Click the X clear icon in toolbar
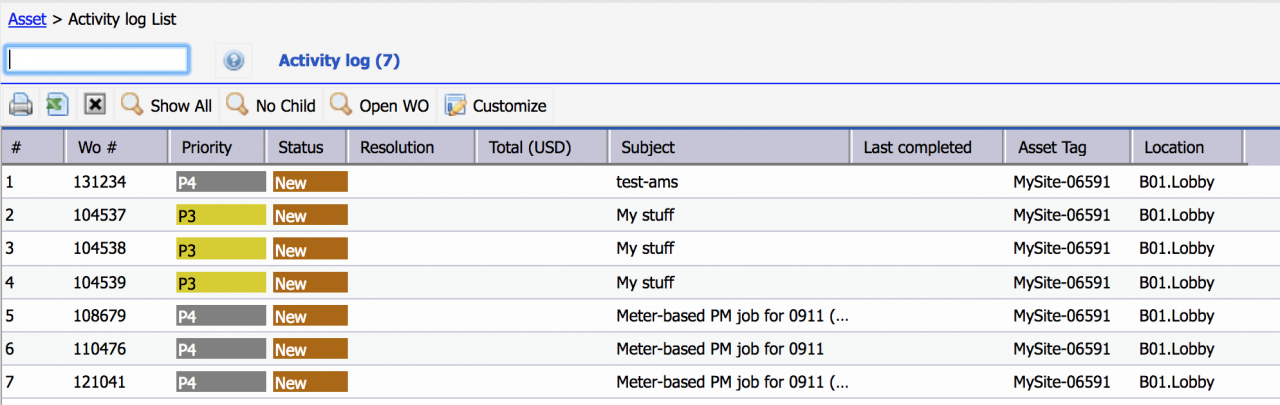The height and width of the screenshot is (405, 1280). click(x=95, y=104)
